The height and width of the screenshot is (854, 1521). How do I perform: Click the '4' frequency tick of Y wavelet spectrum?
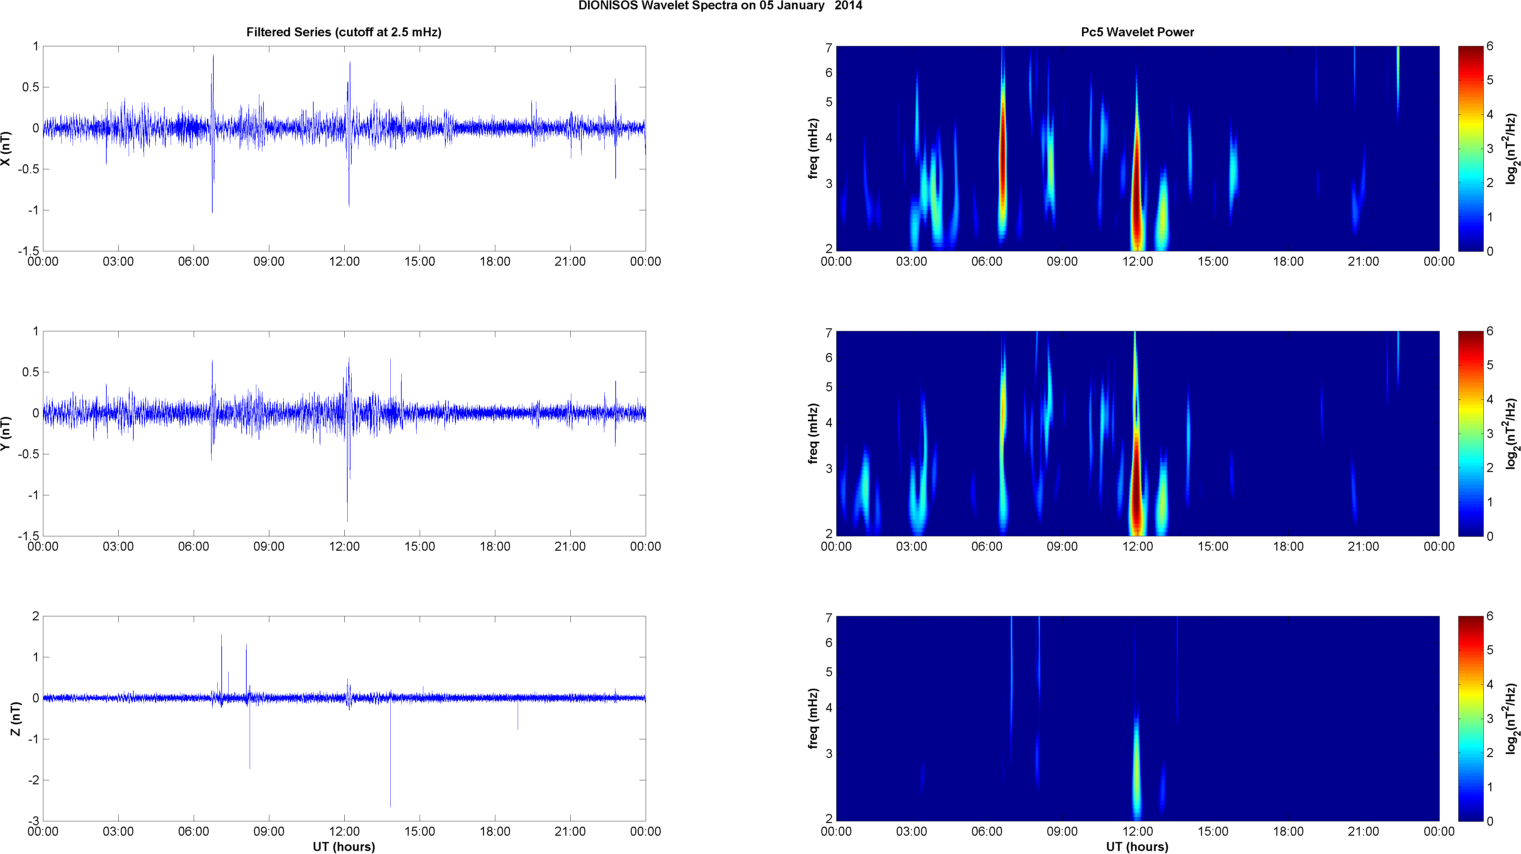click(x=829, y=424)
